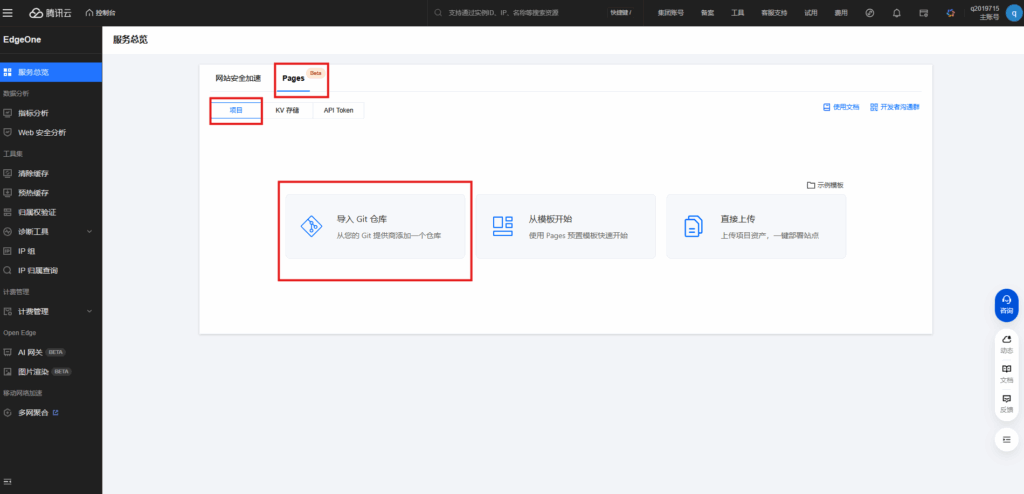Viewport: 1024px width, 494px height.
Task: Expand the 计费管理 sidebar section
Action: 50,312
